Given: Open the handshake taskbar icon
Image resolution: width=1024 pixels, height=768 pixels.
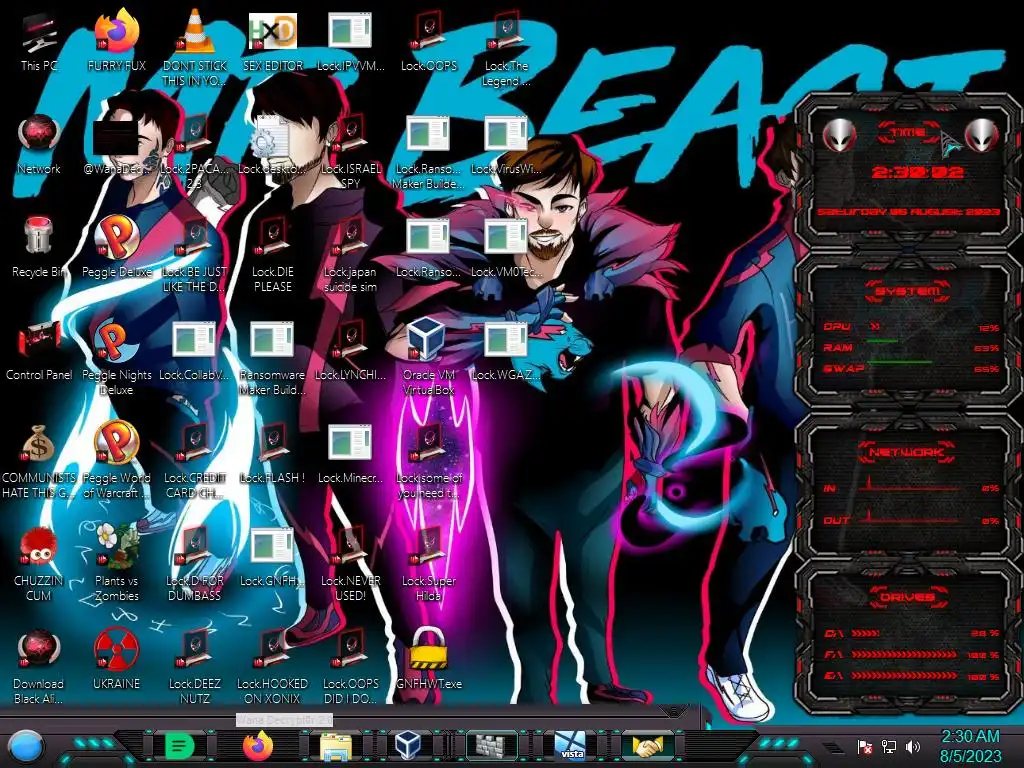Looking at the screenshot, I should coord(648,746).
